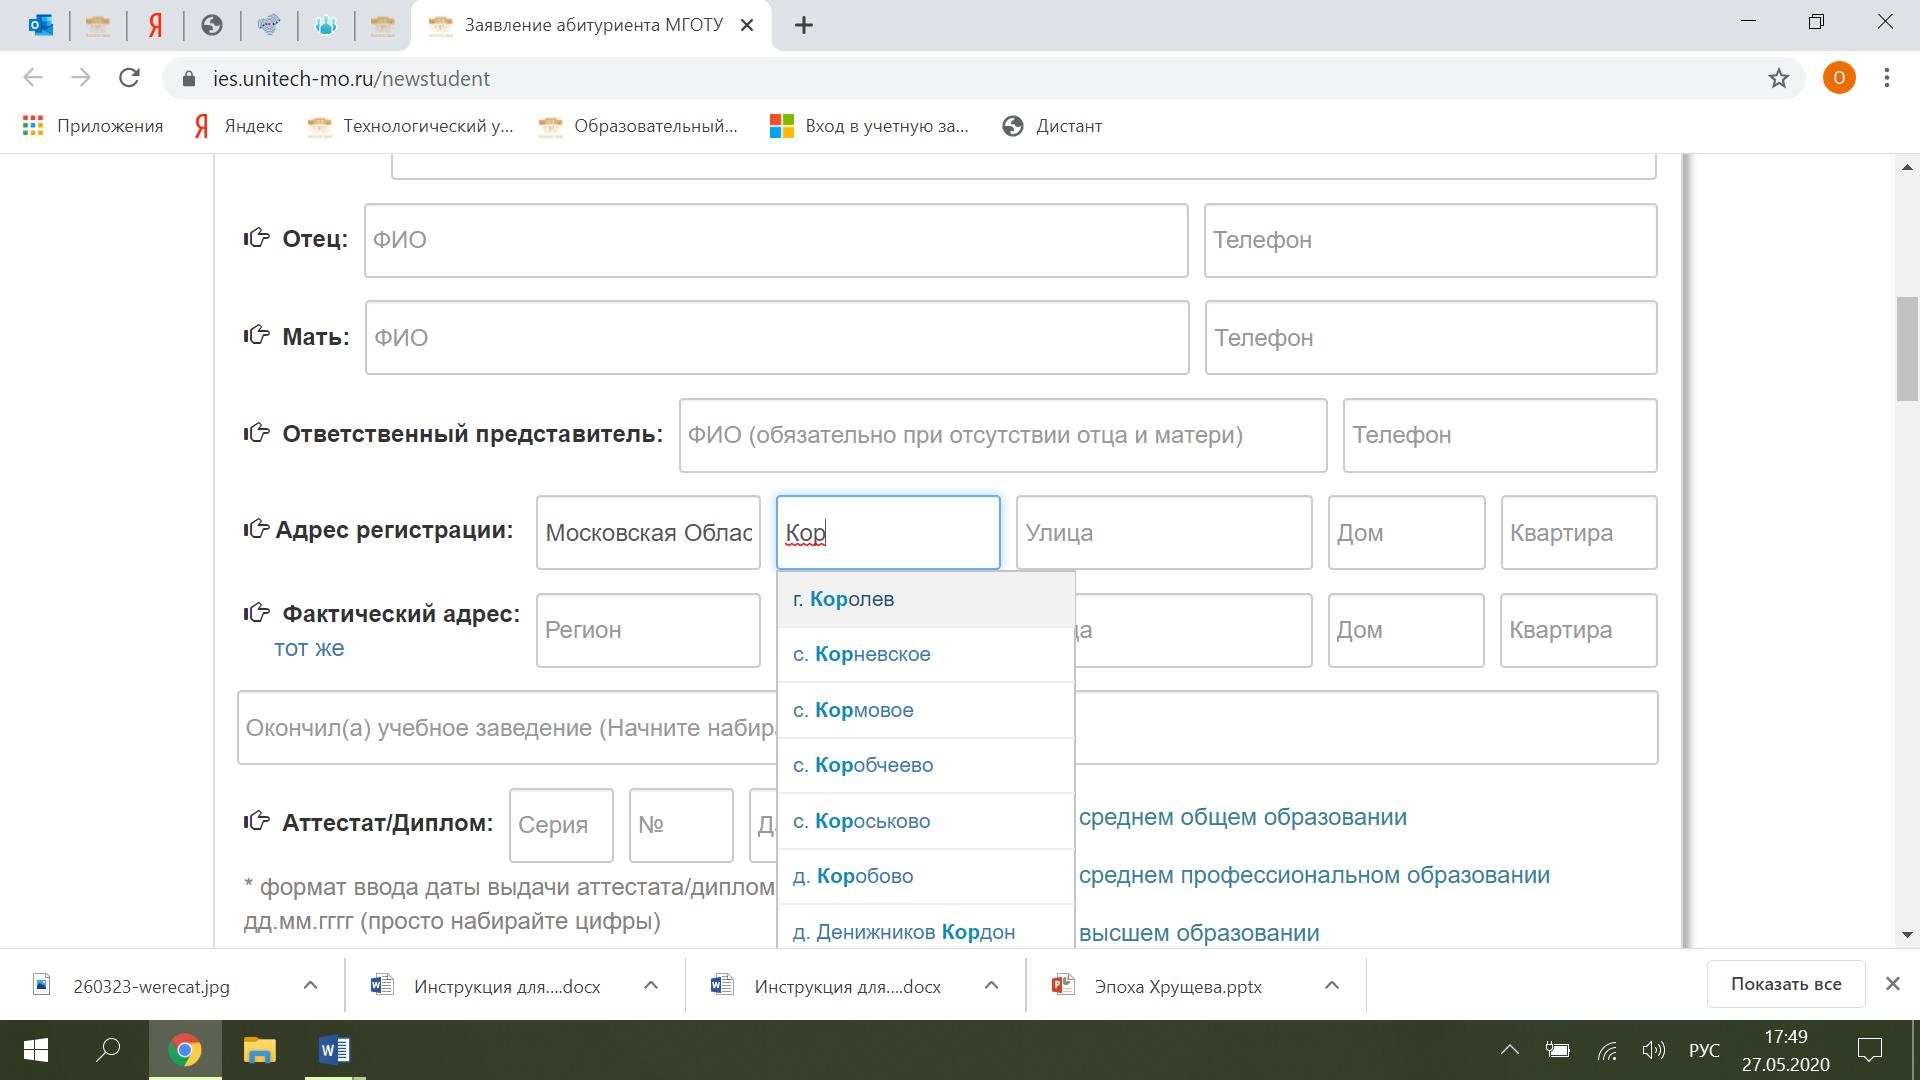Image resolution: width=1920 pixels, height=1080 pixels.
Task: Expand options for Эпоха Хрущева.pptx download
Action: 1331,986
